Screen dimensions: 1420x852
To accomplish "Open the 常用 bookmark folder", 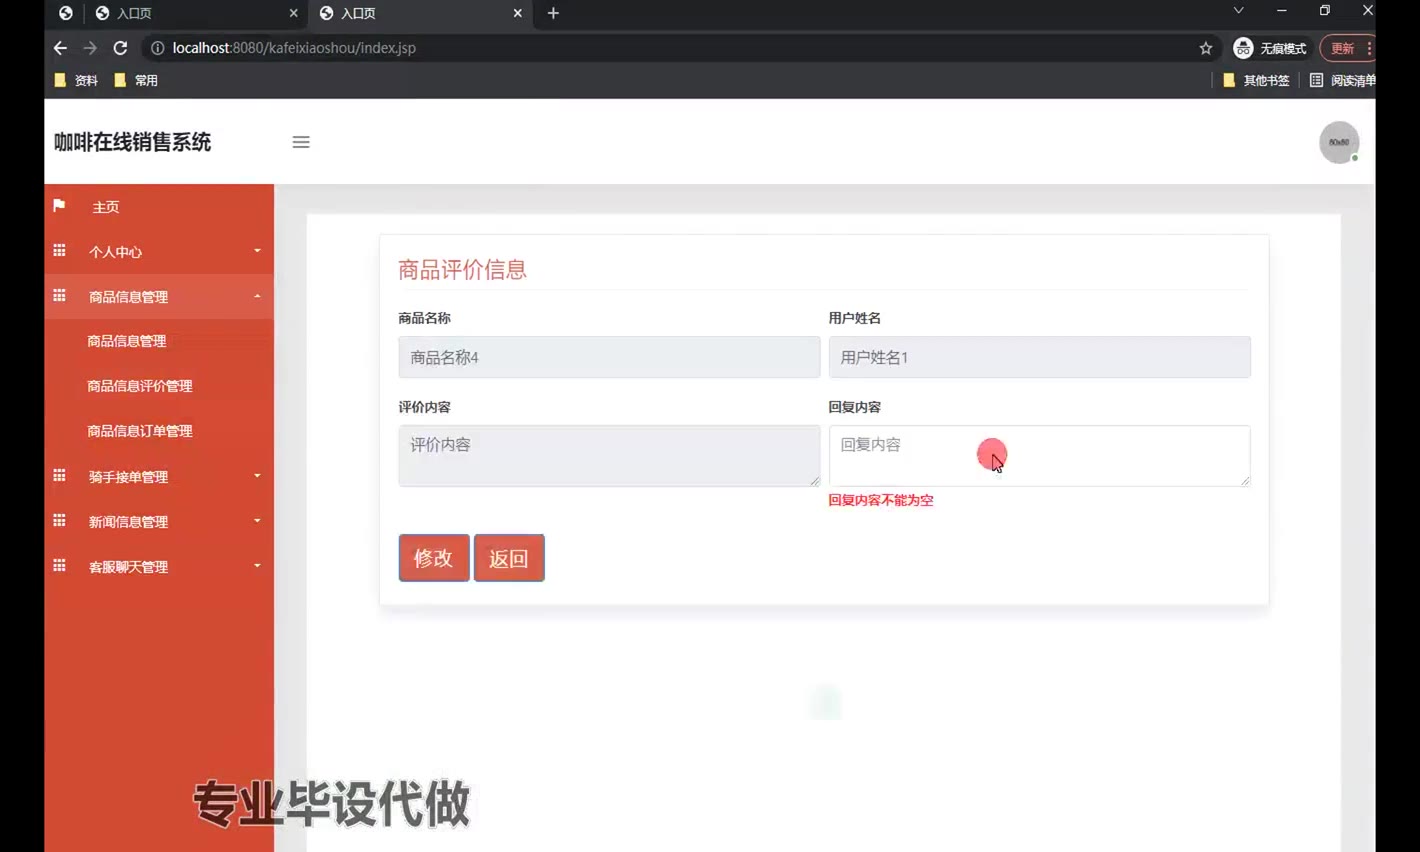I will coord(136,80).
